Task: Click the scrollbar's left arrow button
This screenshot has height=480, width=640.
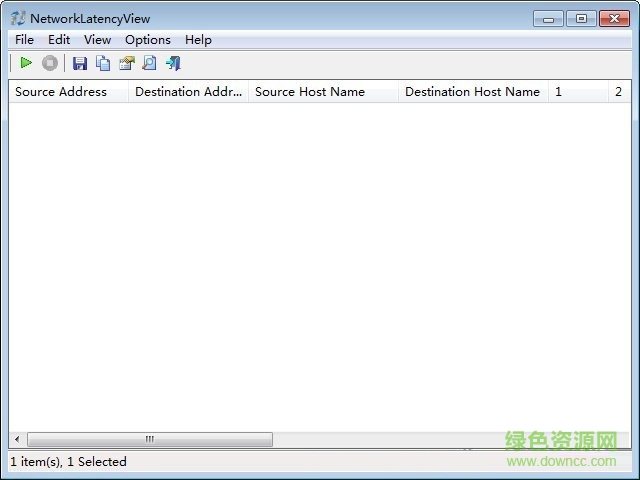Action: click(x=17, y=439)
